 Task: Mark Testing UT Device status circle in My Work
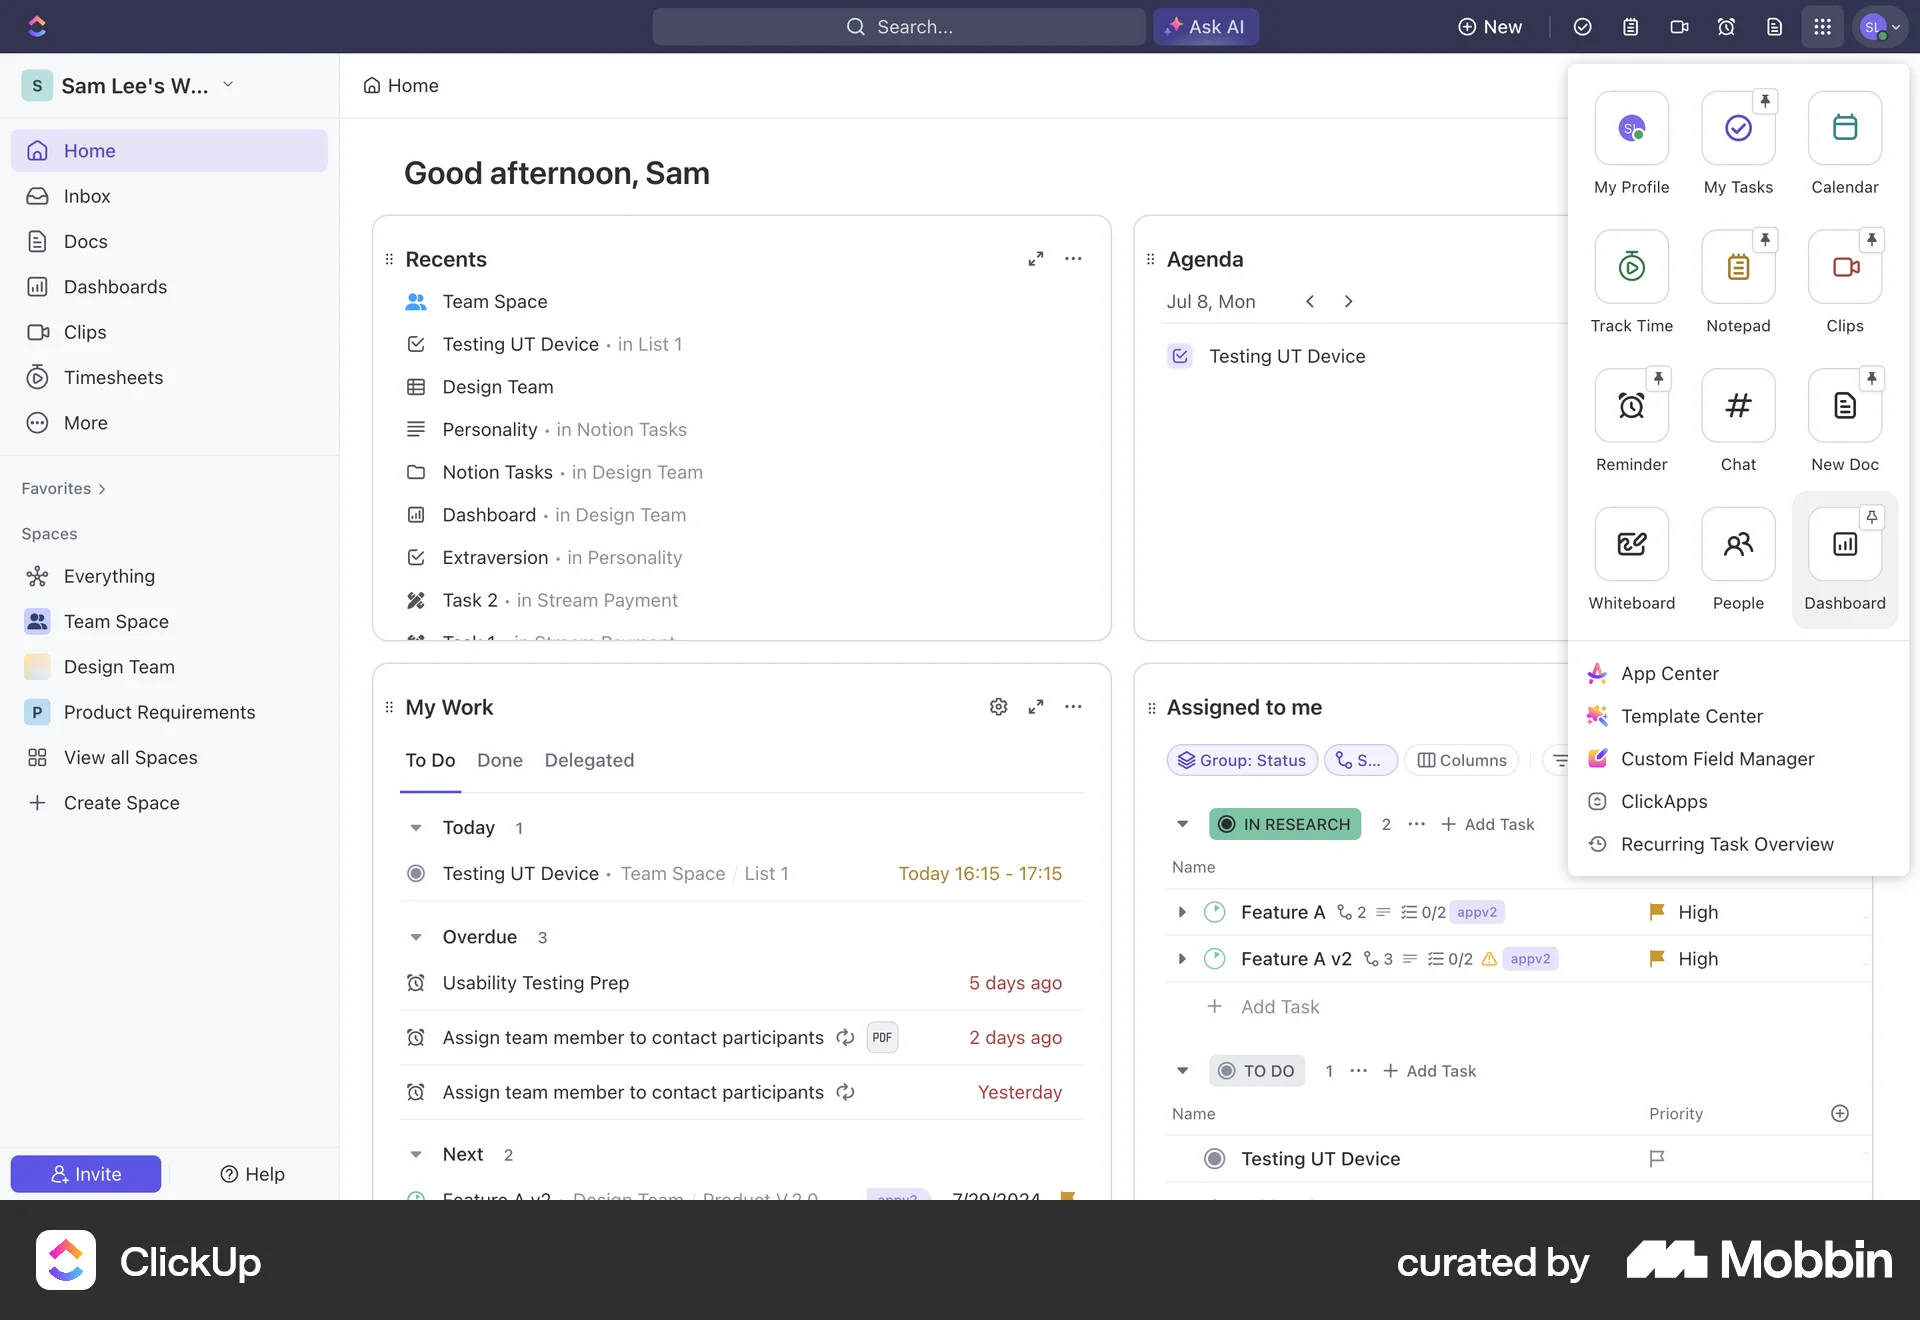tap(416, 874)
